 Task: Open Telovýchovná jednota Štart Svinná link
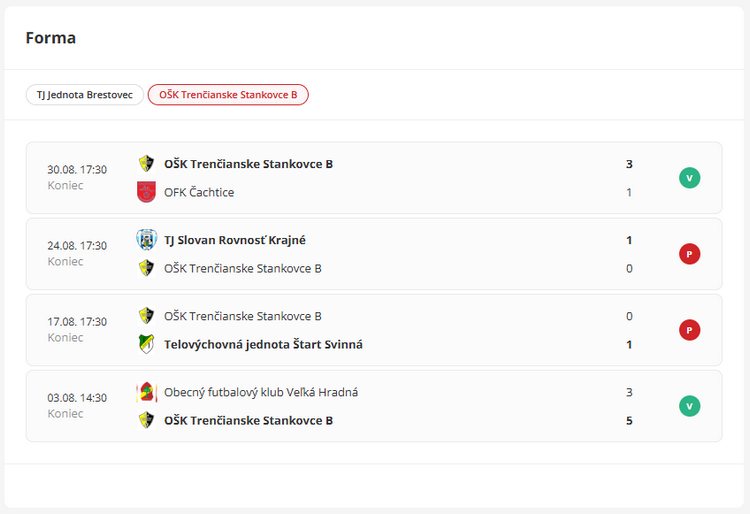[x=263, y=344]
